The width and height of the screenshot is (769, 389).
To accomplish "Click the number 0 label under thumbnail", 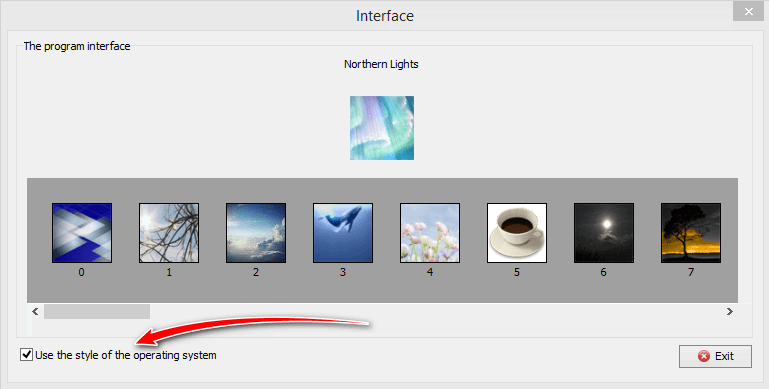I will (x=81, y=272).
